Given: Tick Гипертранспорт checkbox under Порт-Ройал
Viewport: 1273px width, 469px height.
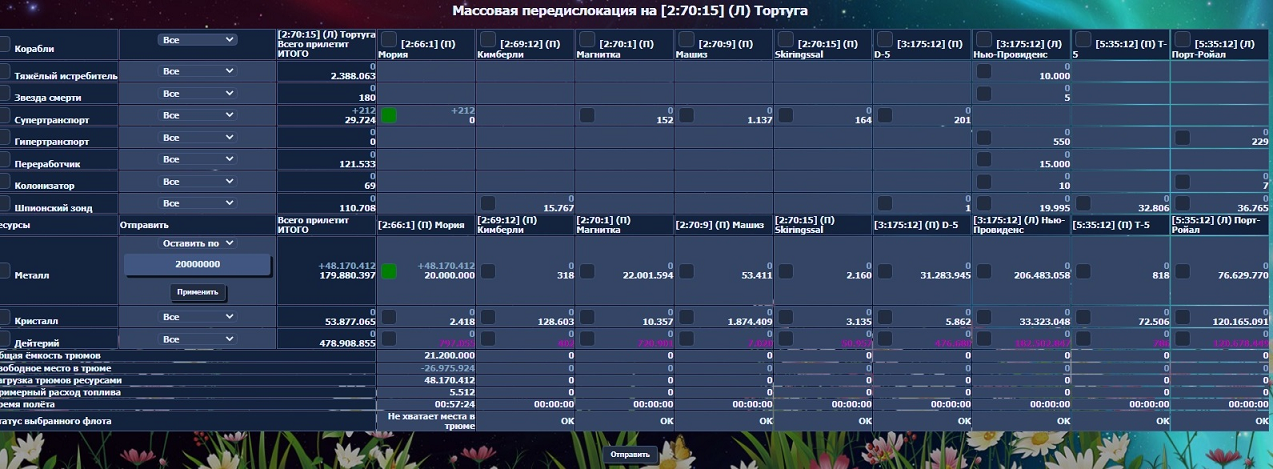Looking at the screenshot, I should point(1182,137).
